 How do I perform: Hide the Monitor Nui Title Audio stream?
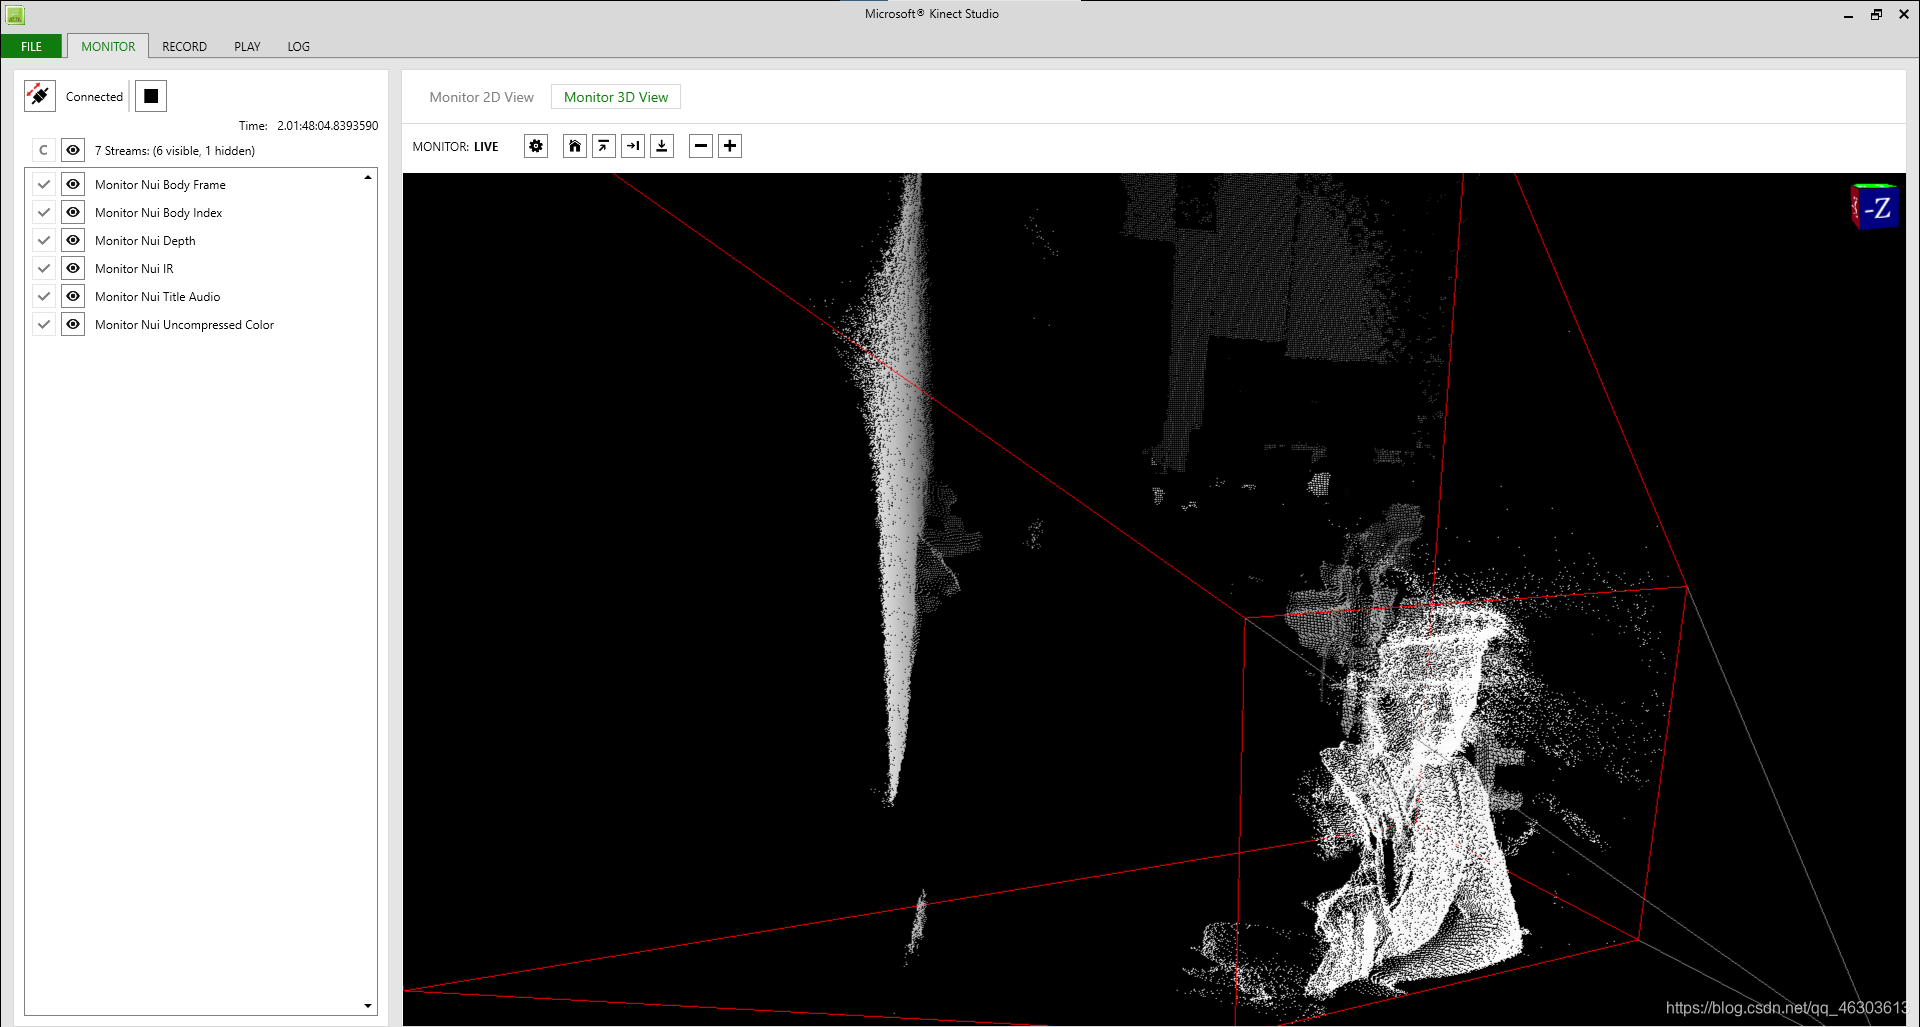point(73,296)
